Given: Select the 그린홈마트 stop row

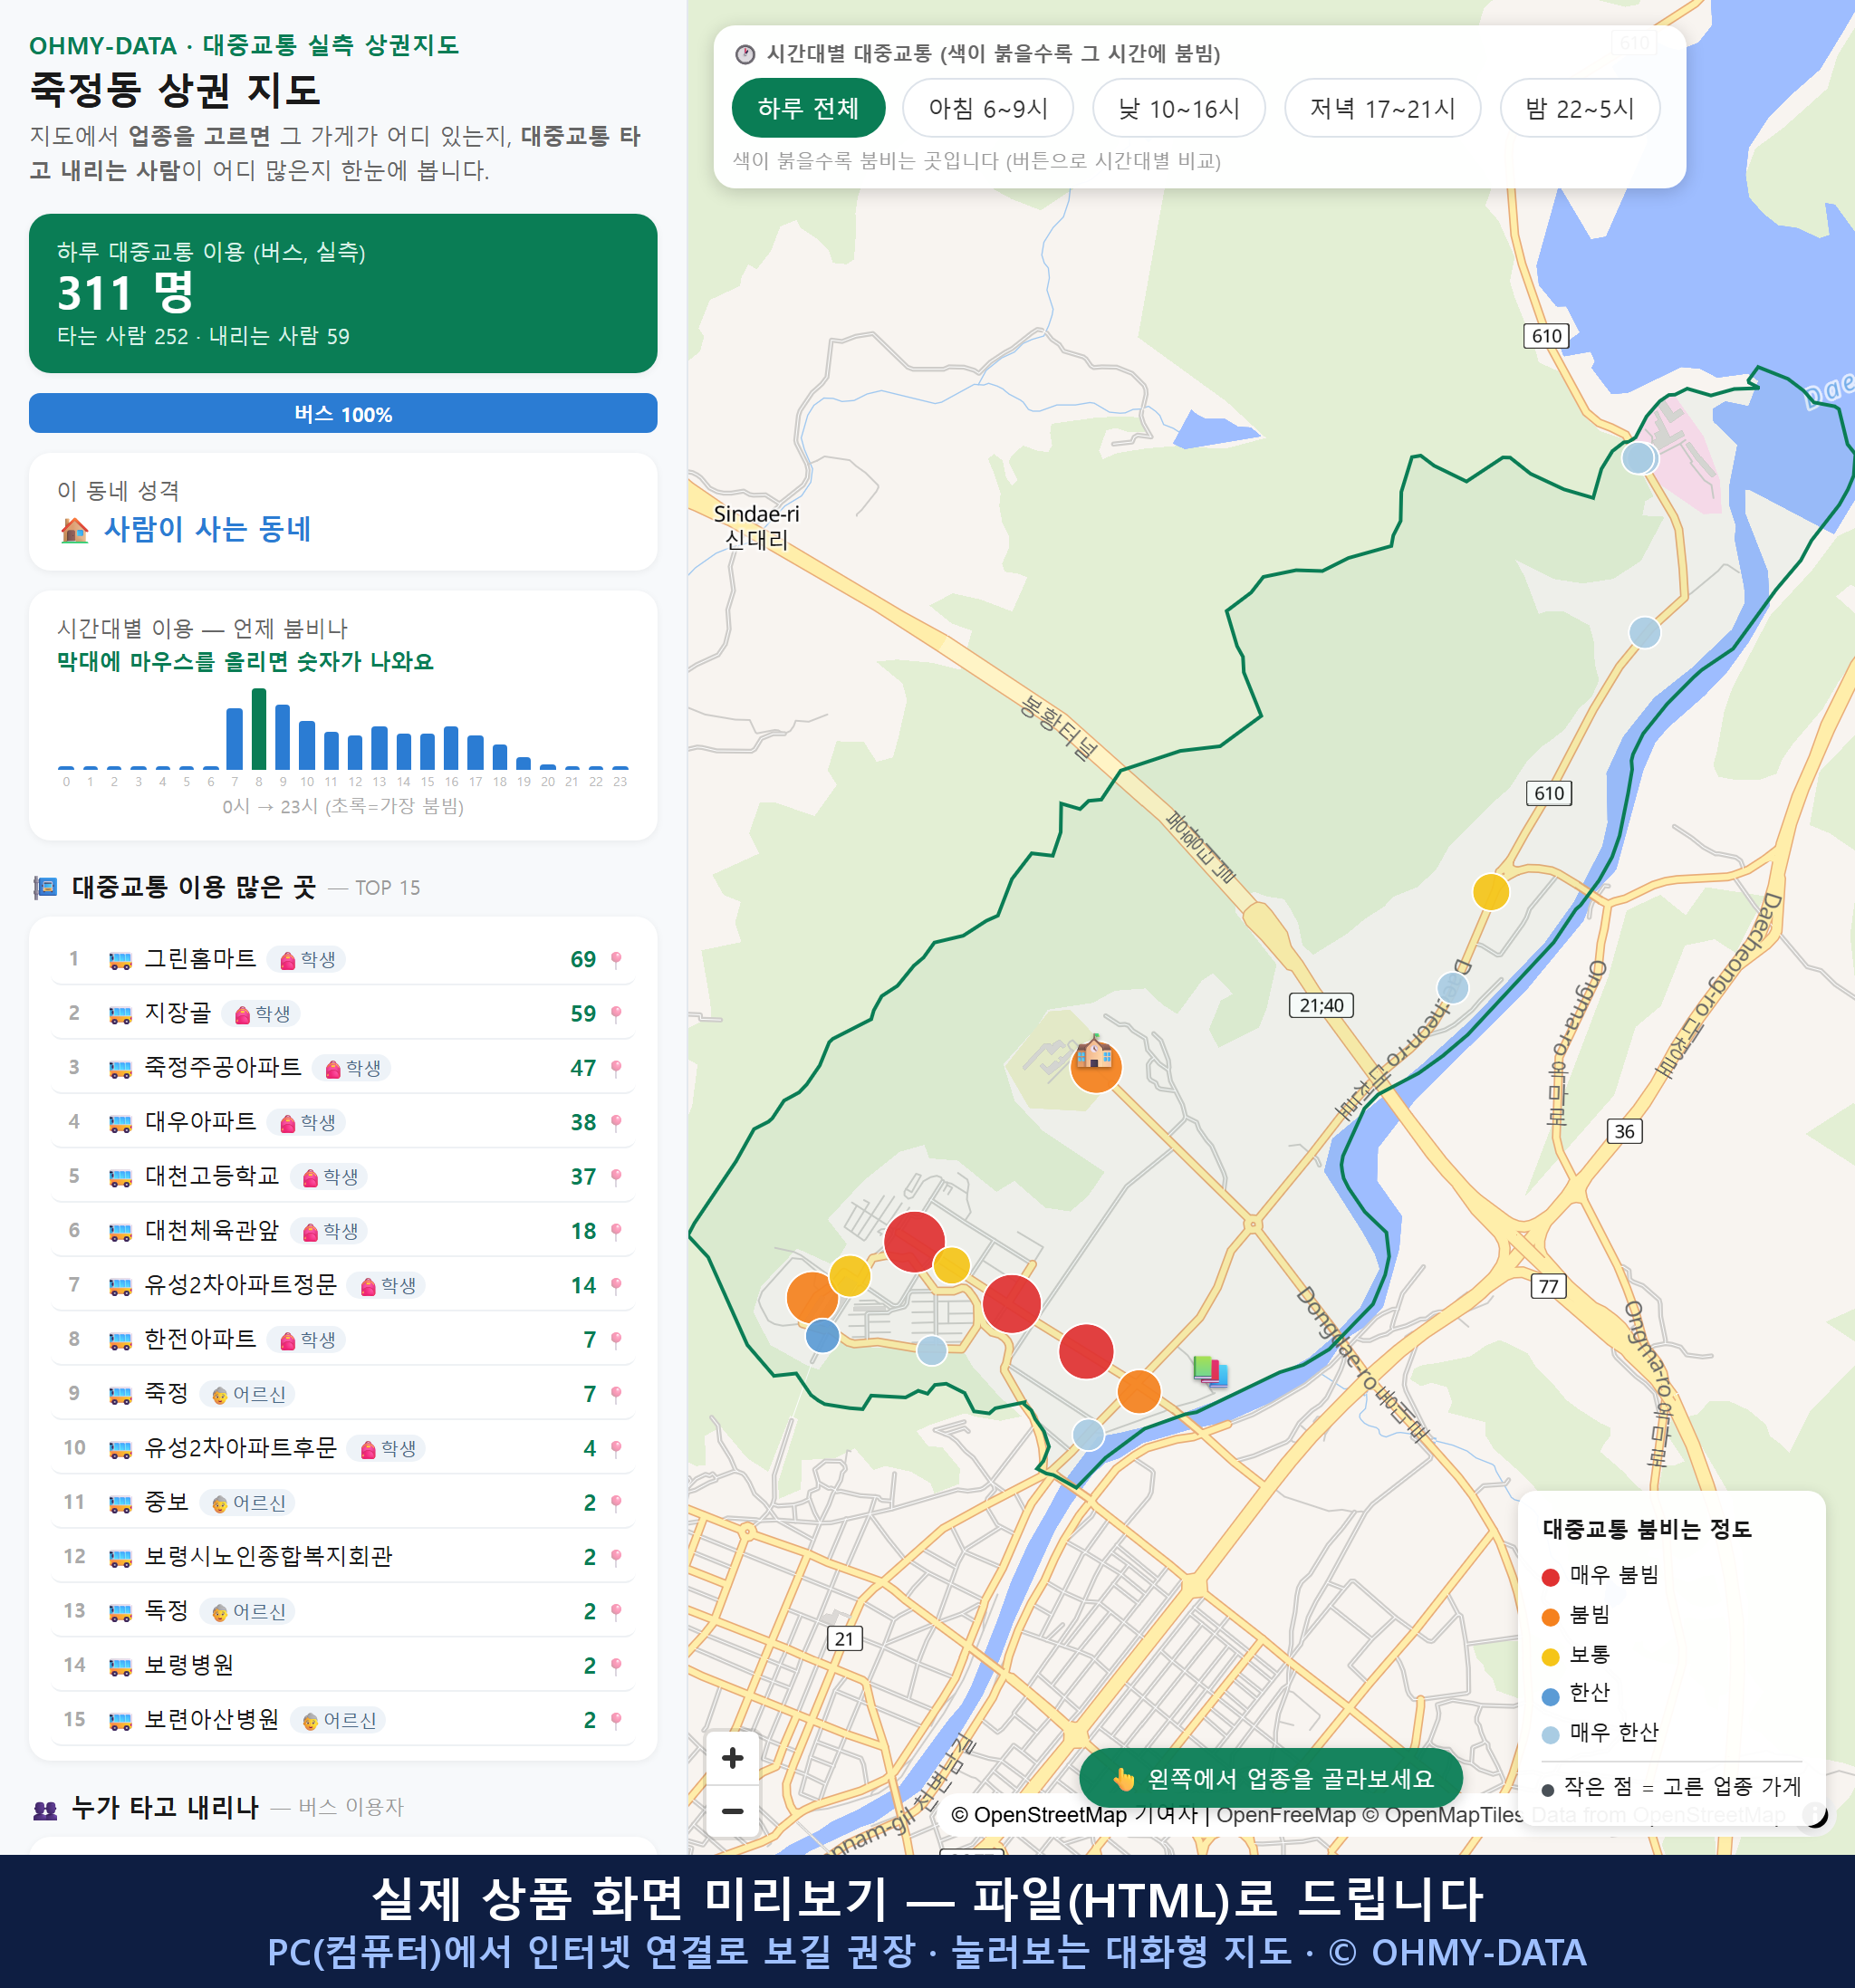Looking at the screenshot, I should [x=343, y=959].
